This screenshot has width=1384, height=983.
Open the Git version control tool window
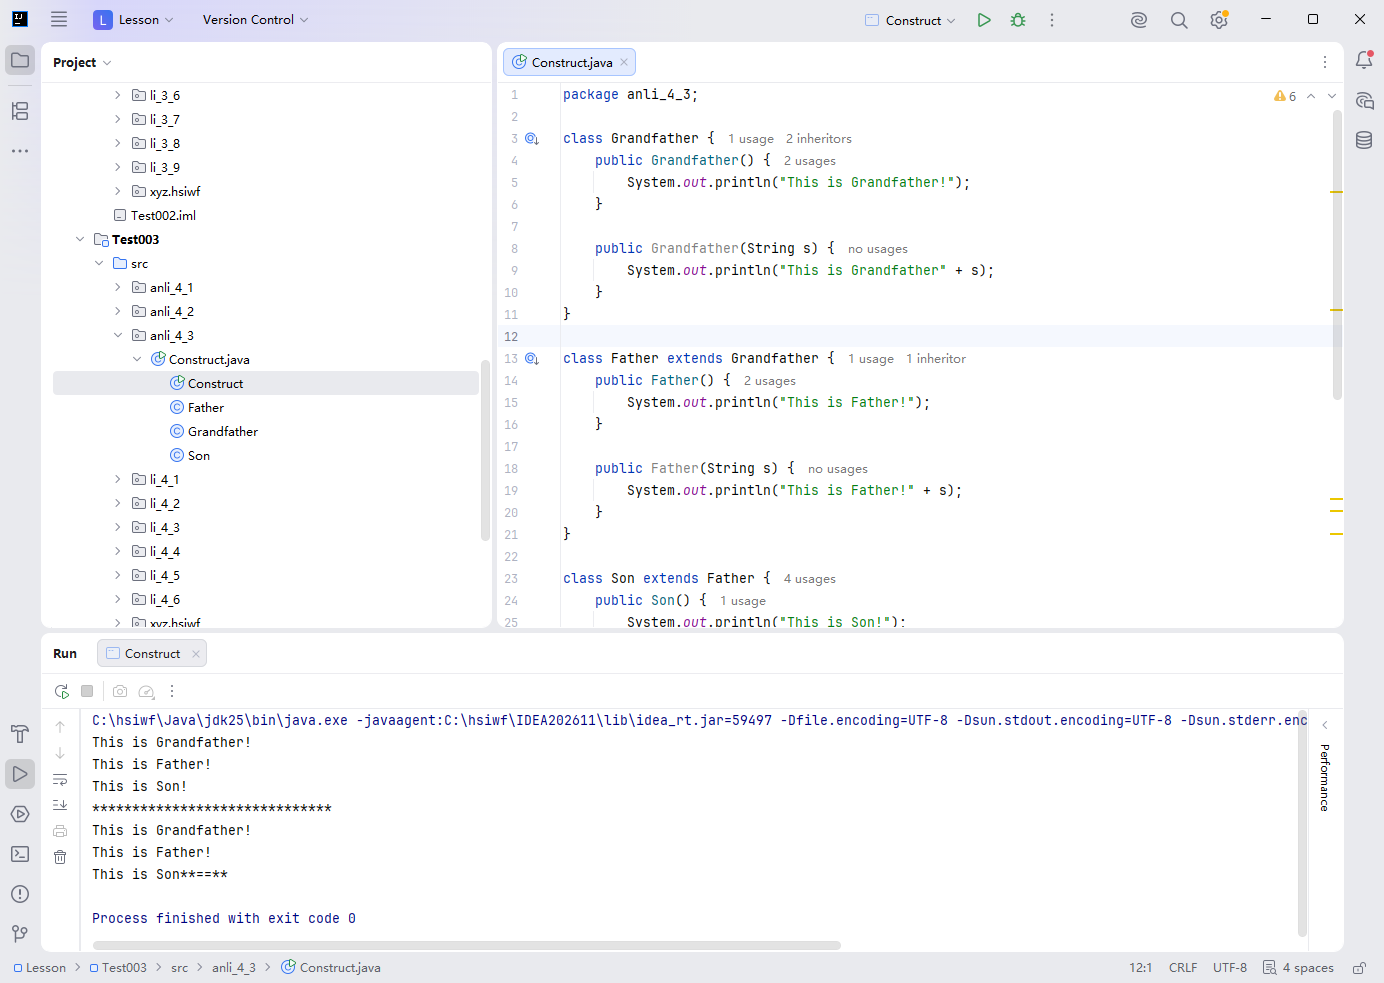click(20, 934)
